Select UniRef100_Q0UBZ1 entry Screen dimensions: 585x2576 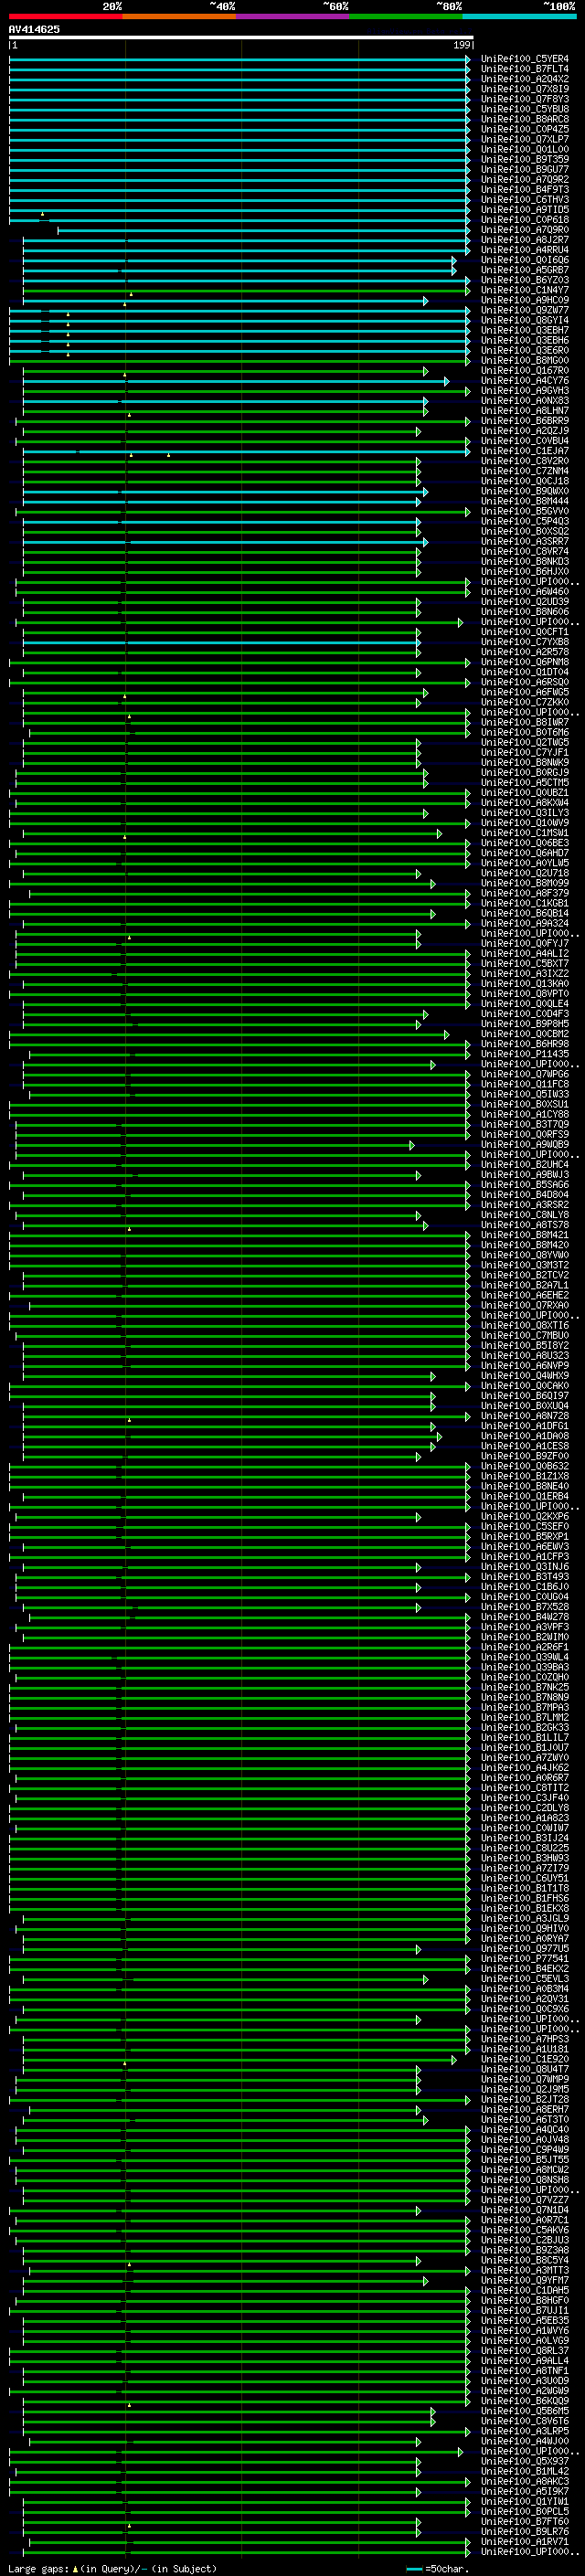pos(524,792)
